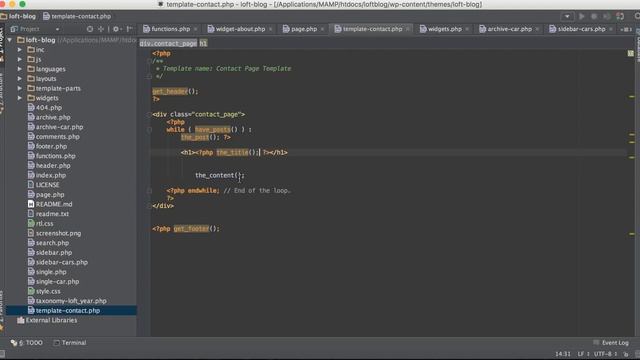Expand the template-parts folder
640x360 pixels.
point(20,88)
